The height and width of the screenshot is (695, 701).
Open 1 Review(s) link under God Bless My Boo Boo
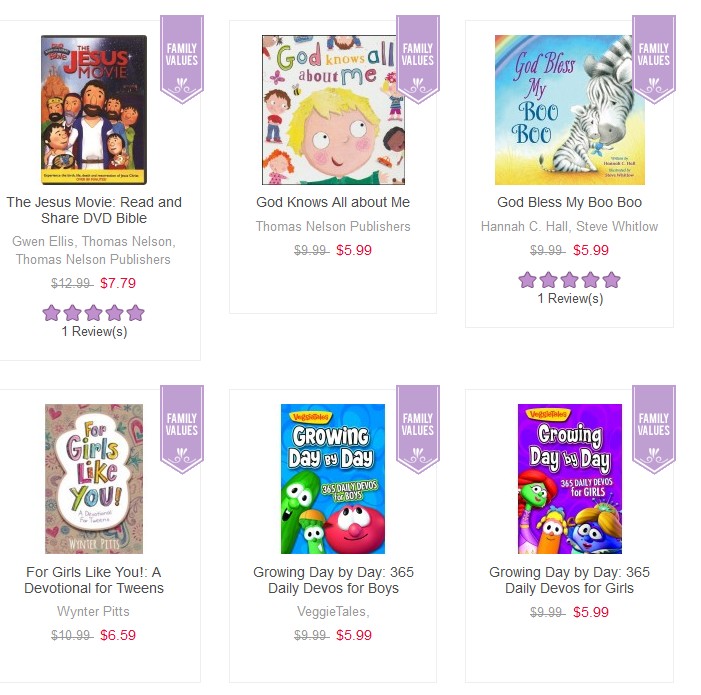pyautogui.click(x=570, y=298)
